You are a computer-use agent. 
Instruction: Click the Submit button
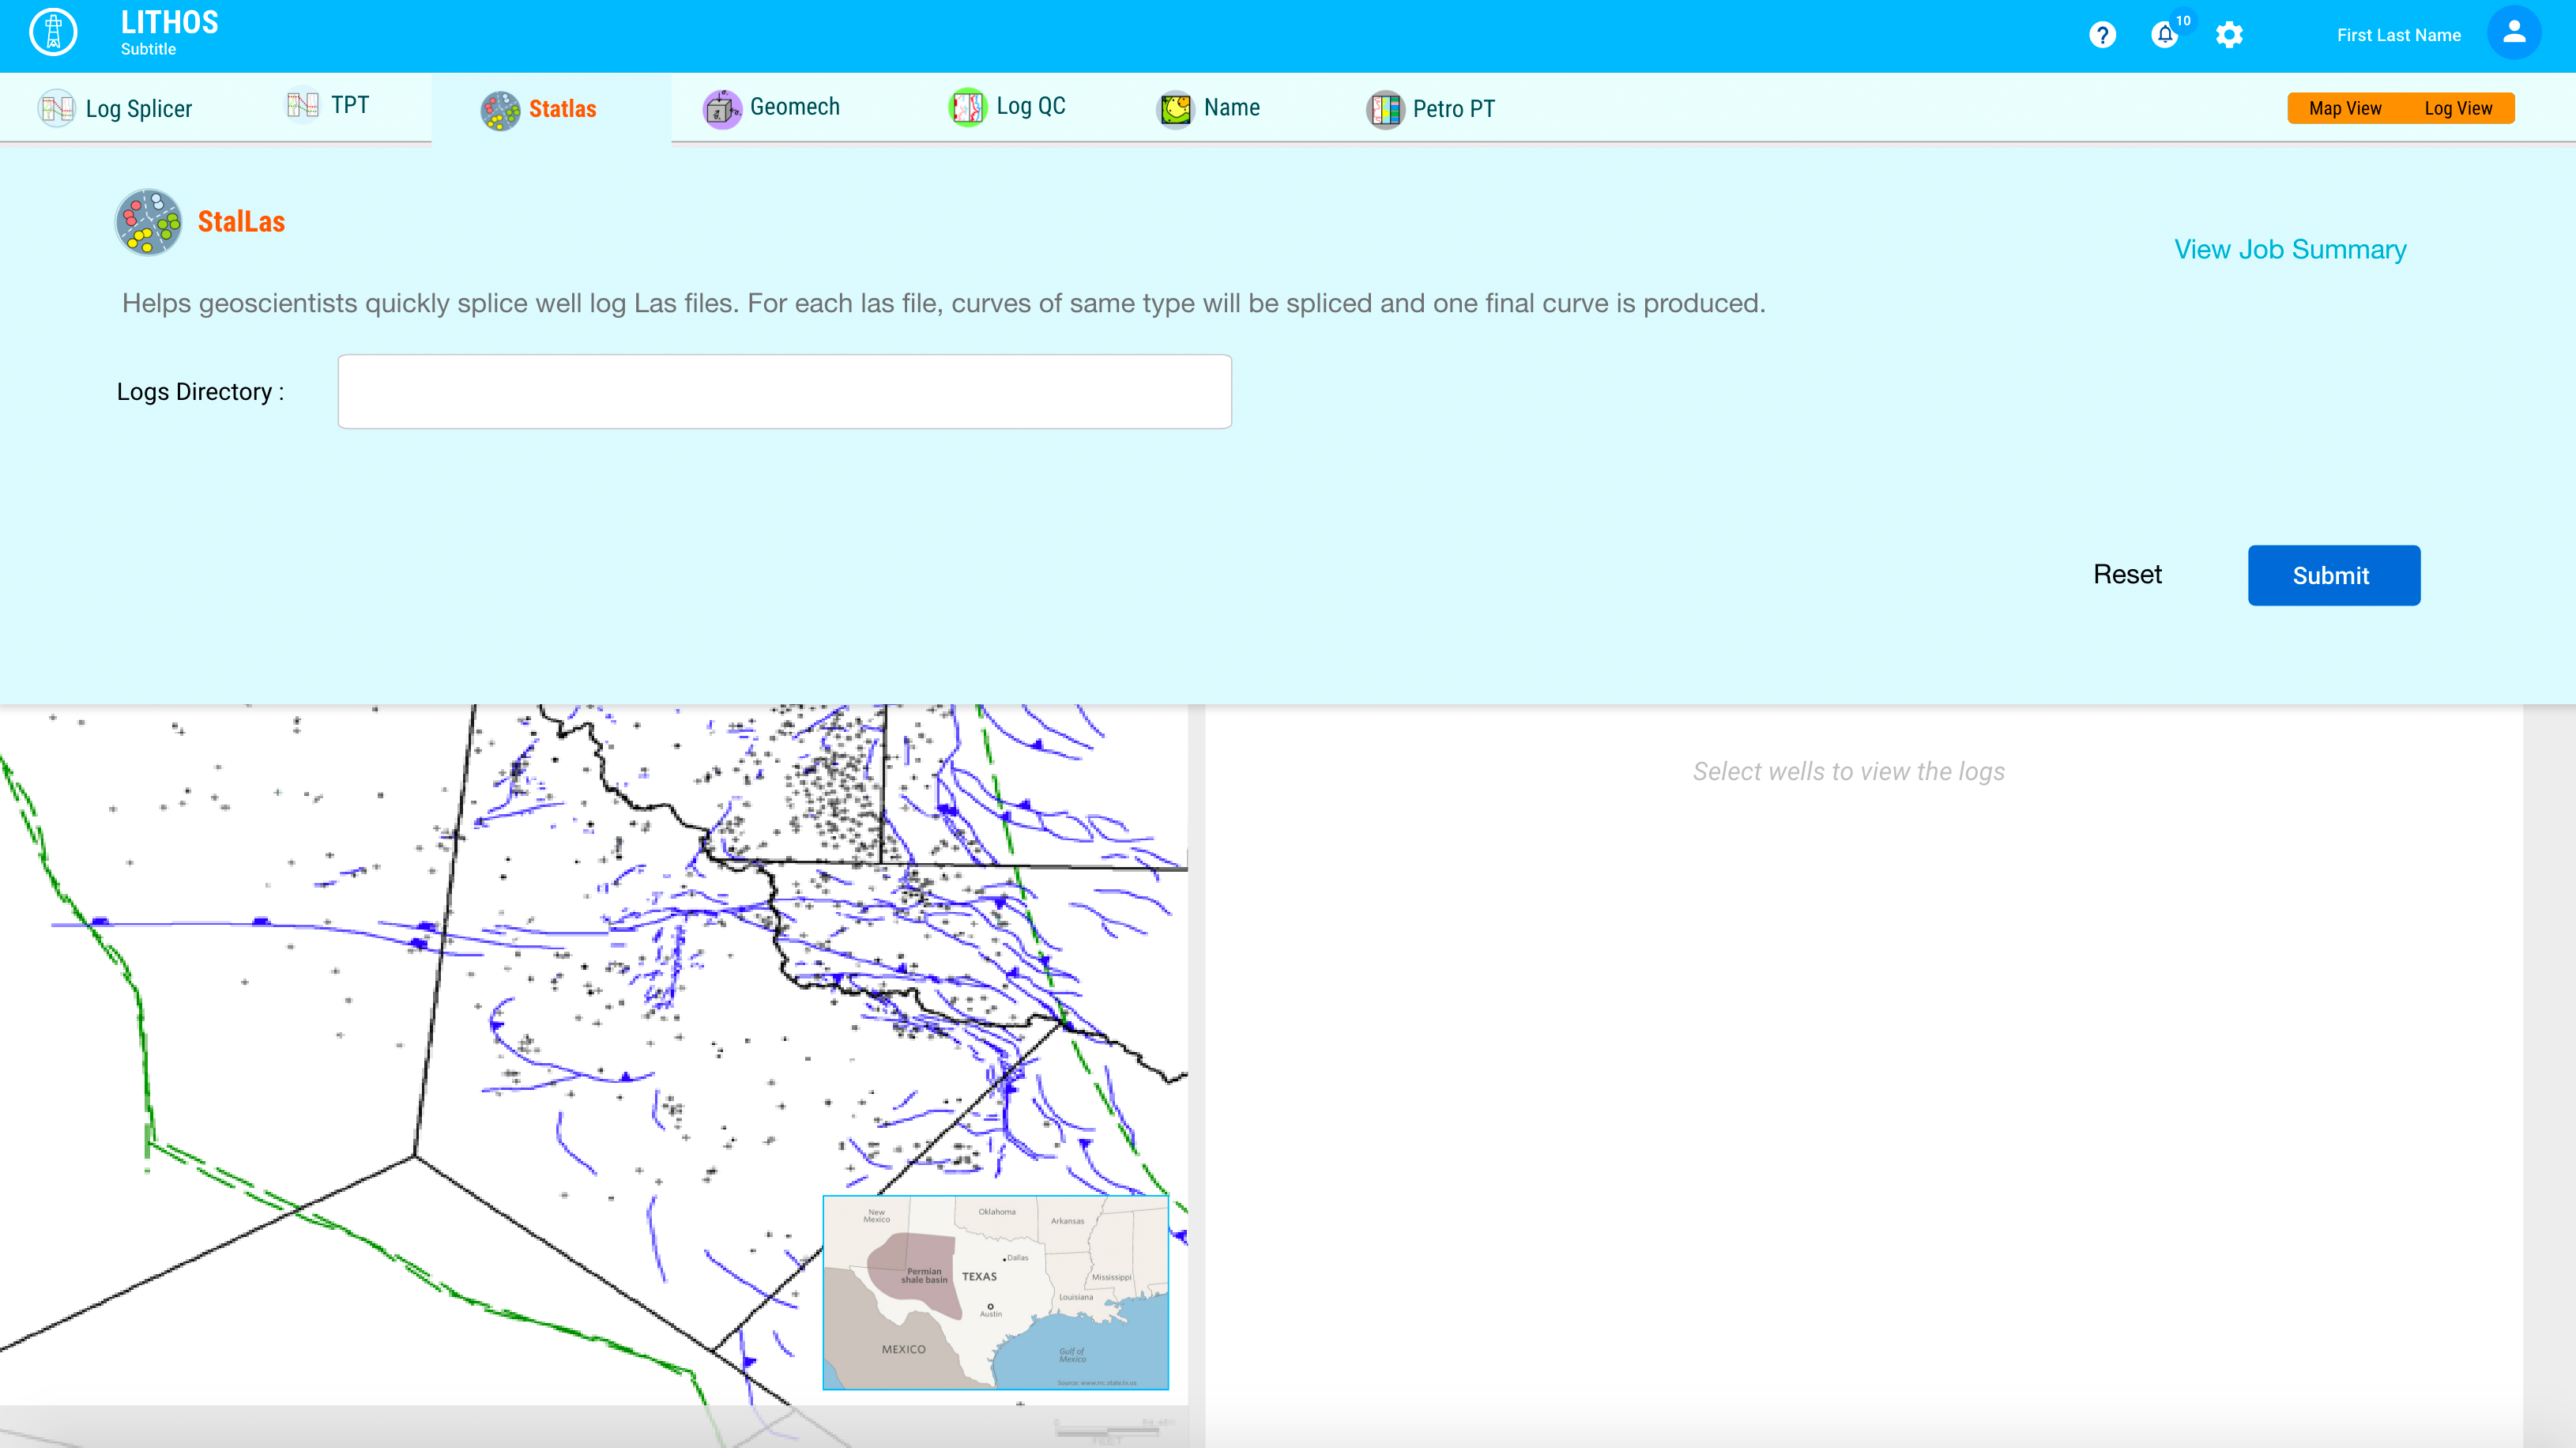(x=2333, y=575)
